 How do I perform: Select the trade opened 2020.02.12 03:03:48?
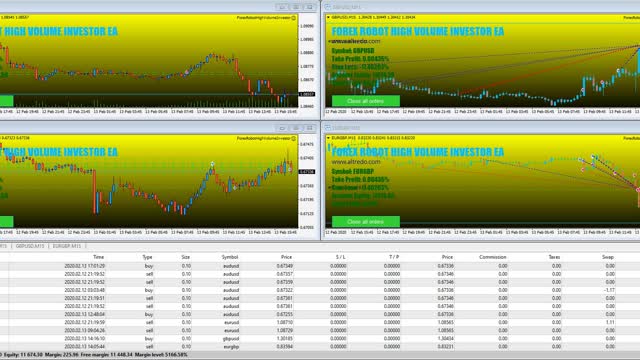pos(320,290)
